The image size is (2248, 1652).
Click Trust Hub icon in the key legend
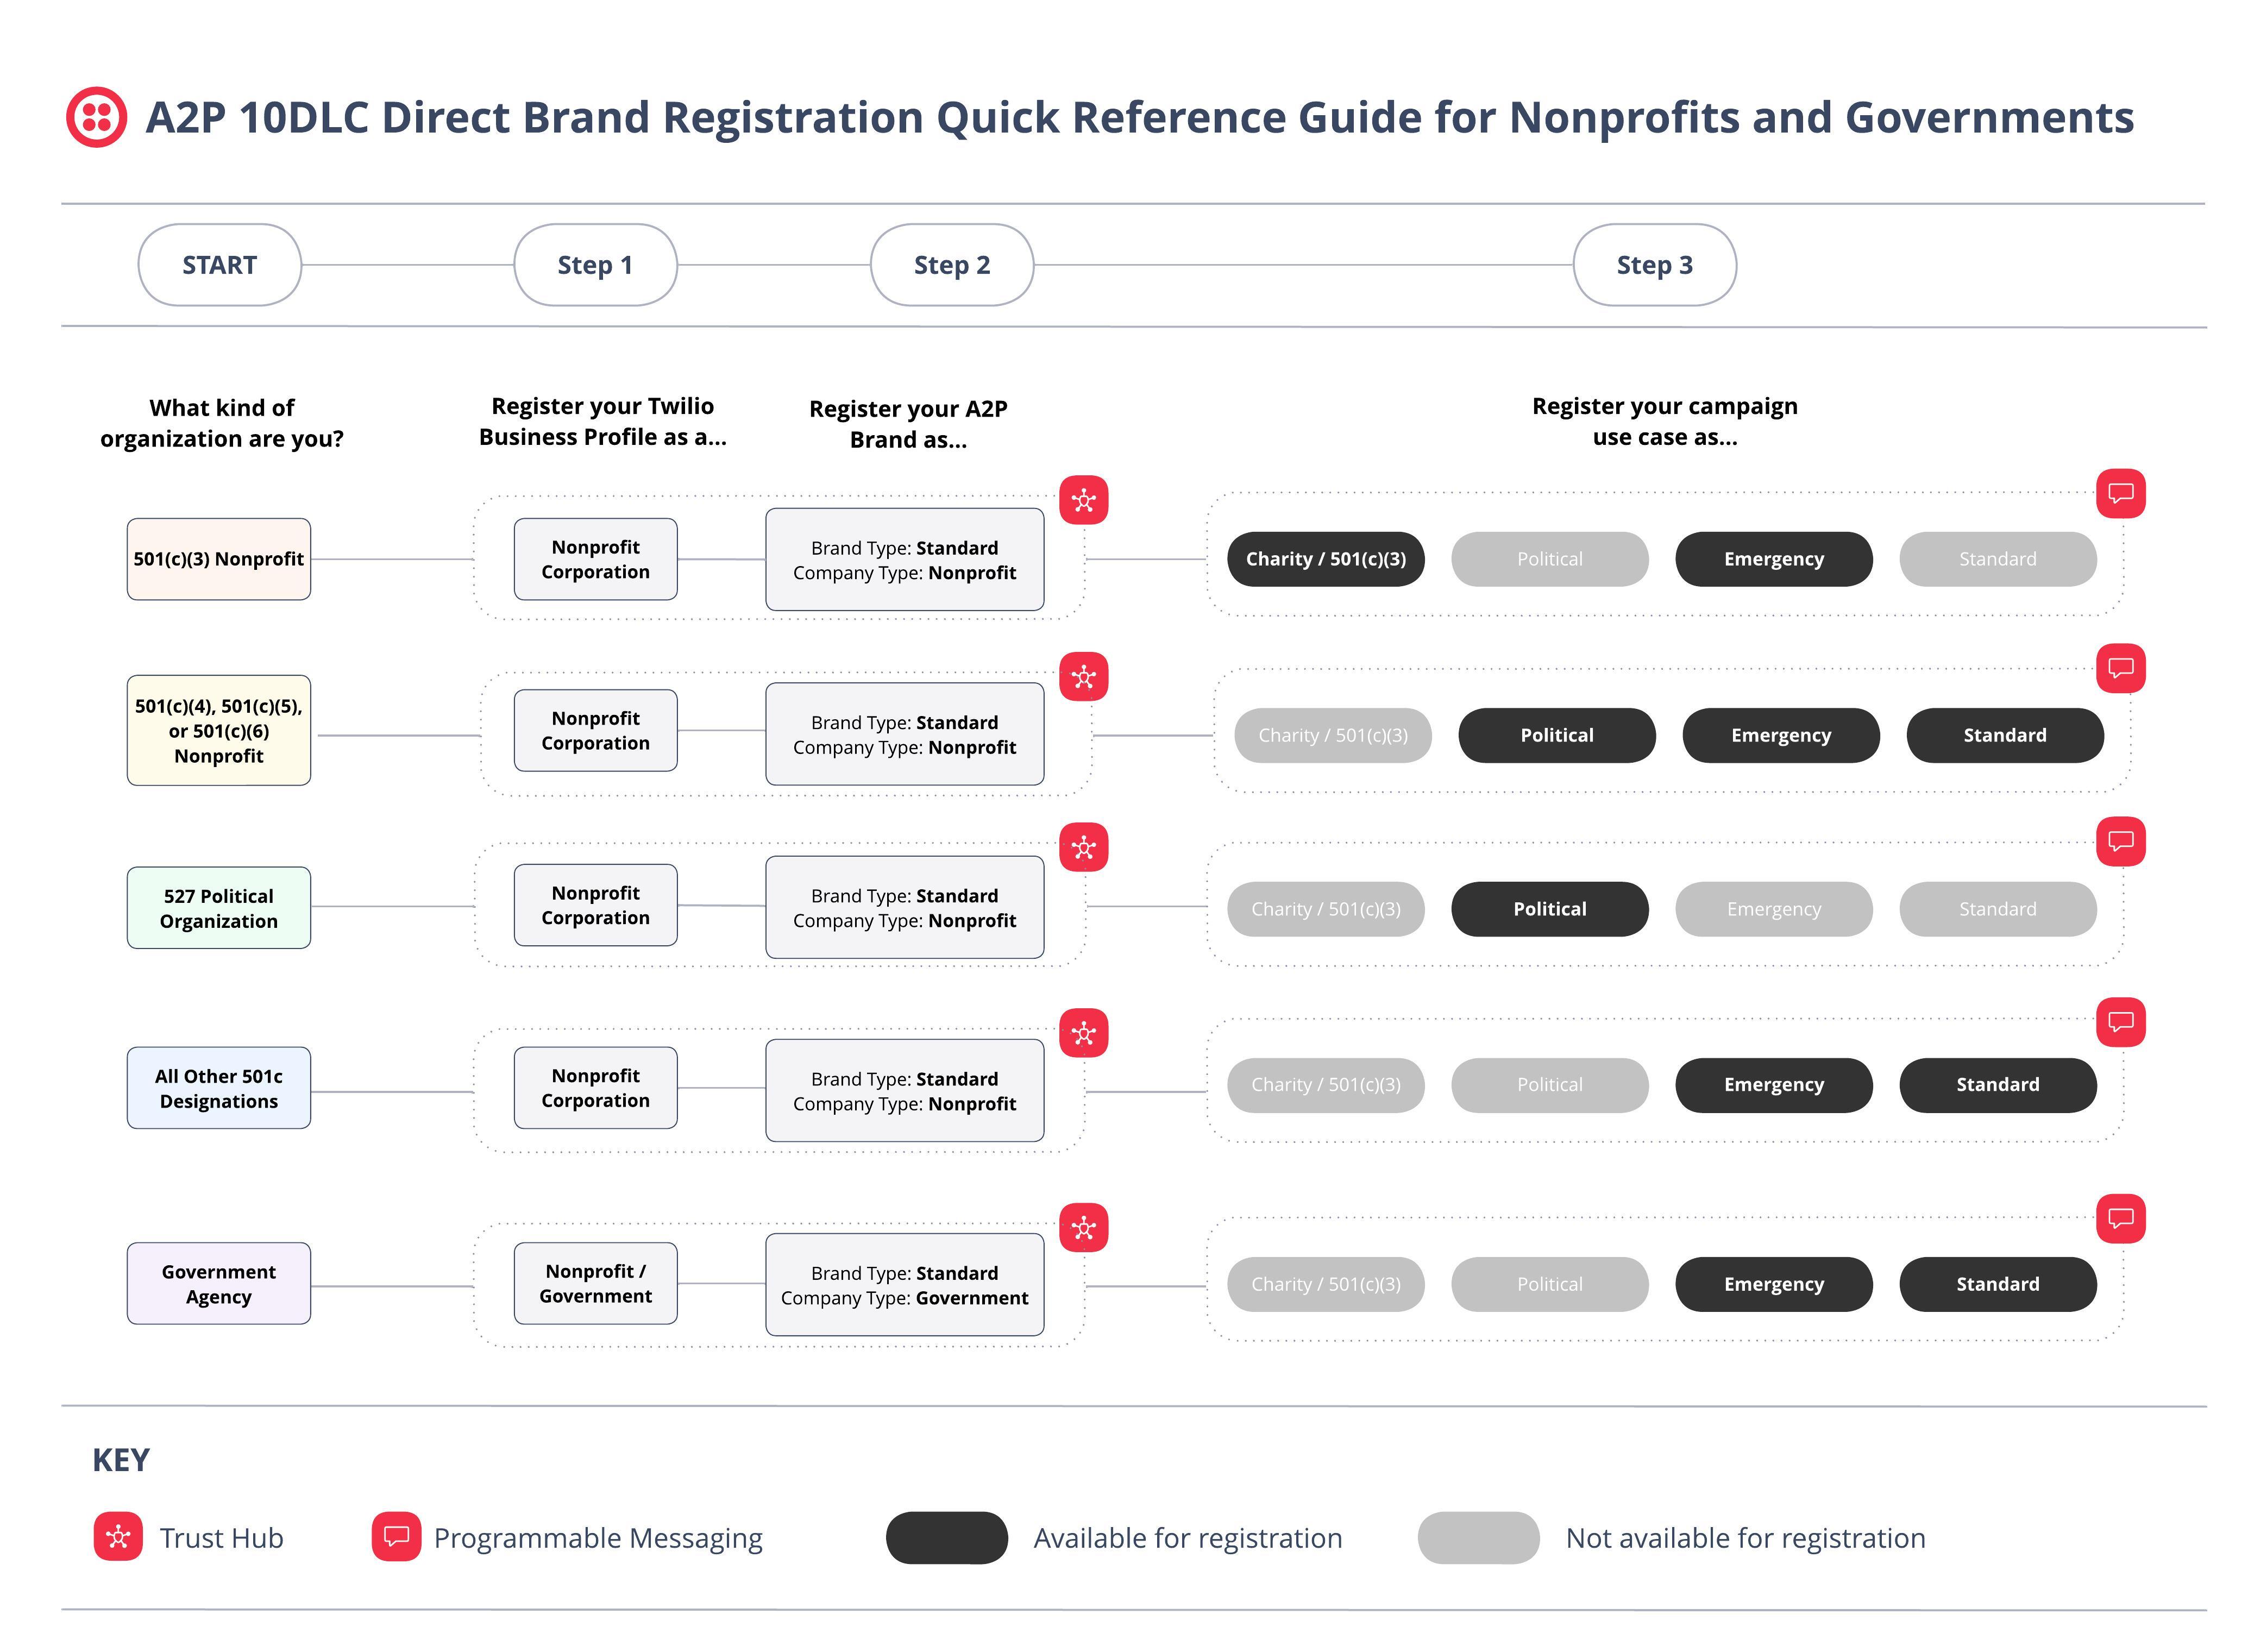pos(118,1537)
